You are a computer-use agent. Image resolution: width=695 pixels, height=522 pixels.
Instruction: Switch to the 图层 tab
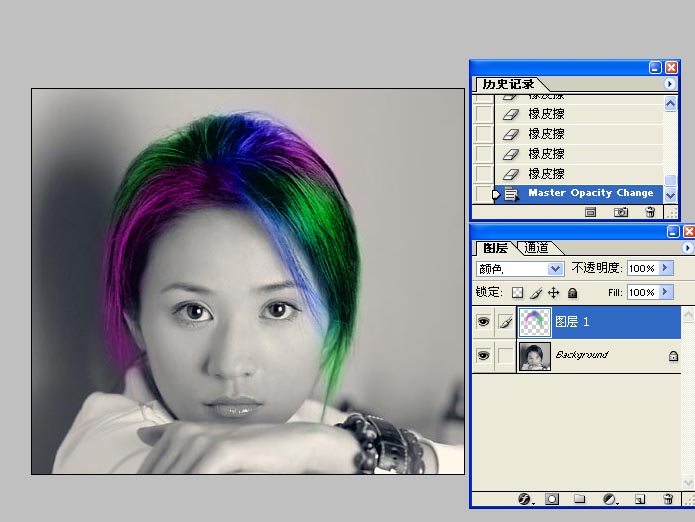point(495,248)
